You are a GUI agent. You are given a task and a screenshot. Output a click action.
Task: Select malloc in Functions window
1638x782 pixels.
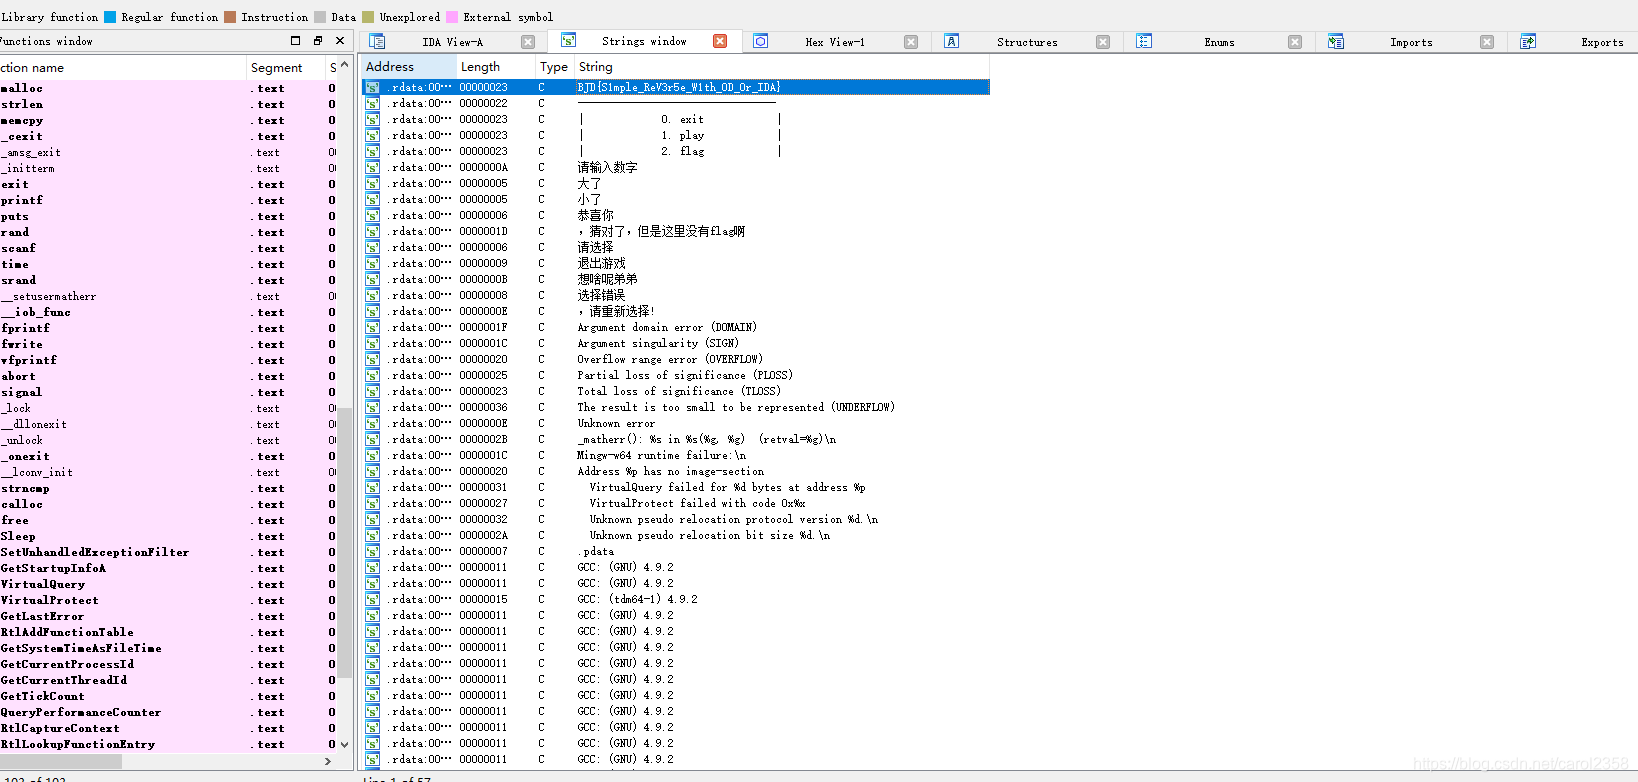168,88
